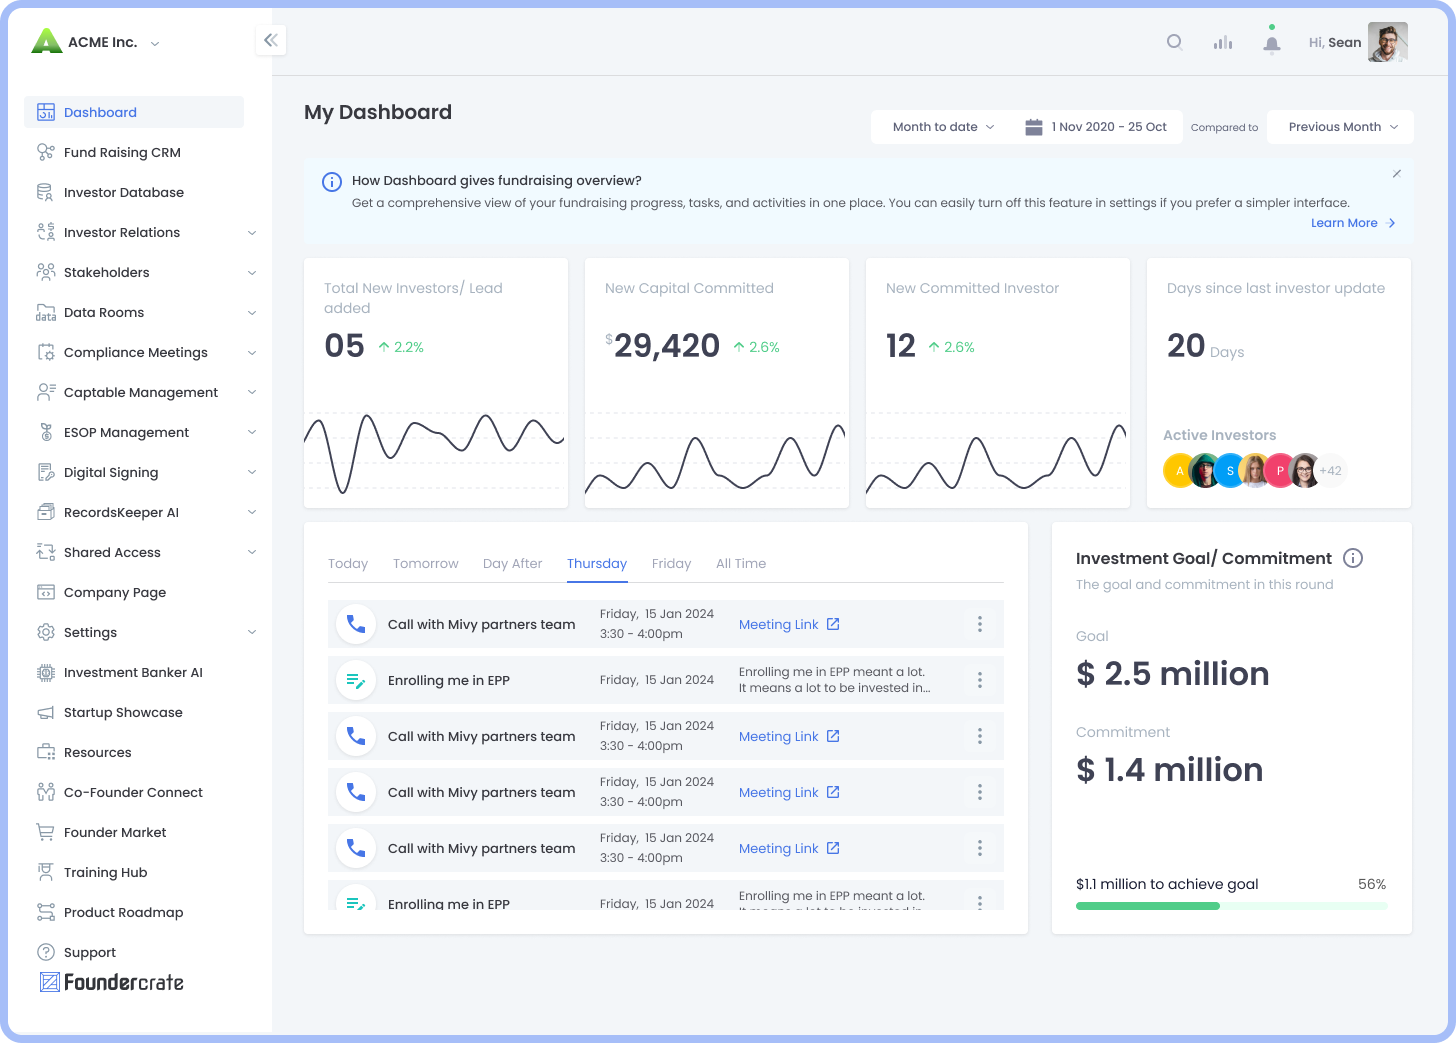The width and height of the screenshot is (1456, 1043).
Task: Open three-dot menu for first Mivy call row
Action: [x=980, y=624]
